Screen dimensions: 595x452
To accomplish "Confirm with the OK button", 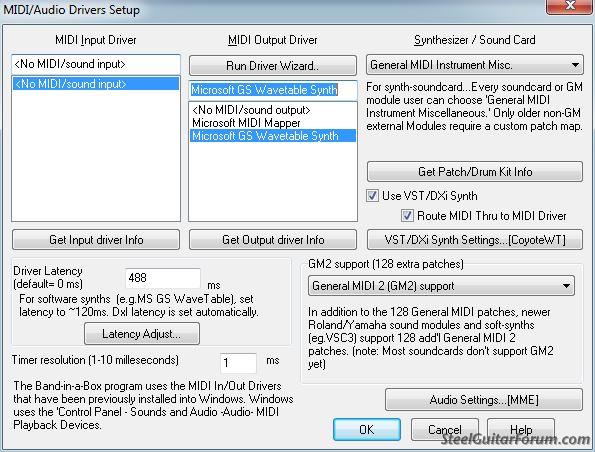I will pyautogui.click(x=367, y=429).
